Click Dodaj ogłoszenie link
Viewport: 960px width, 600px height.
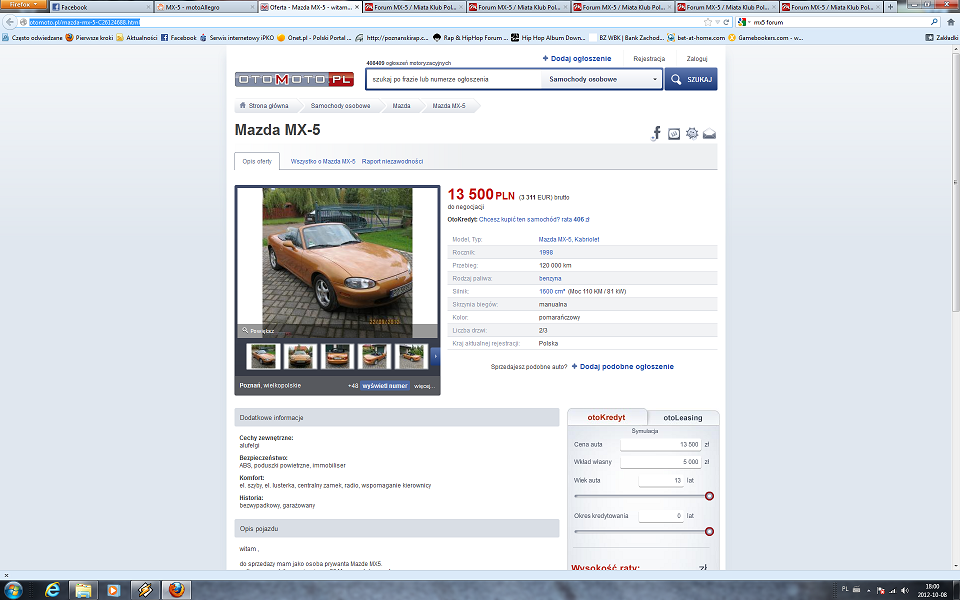tap(577, 59)
